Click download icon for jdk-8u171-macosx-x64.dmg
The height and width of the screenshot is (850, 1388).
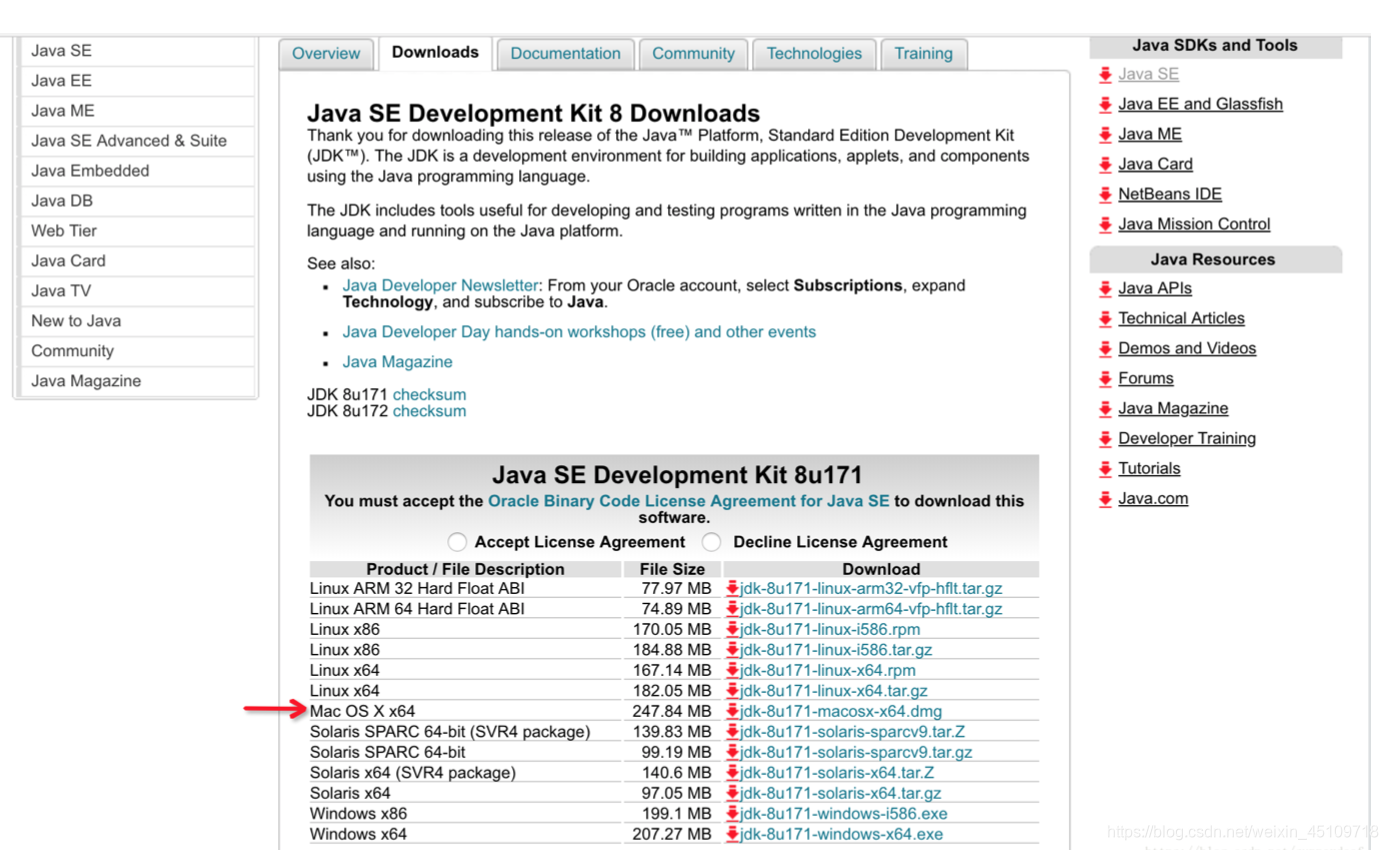(x=732, y=711)
